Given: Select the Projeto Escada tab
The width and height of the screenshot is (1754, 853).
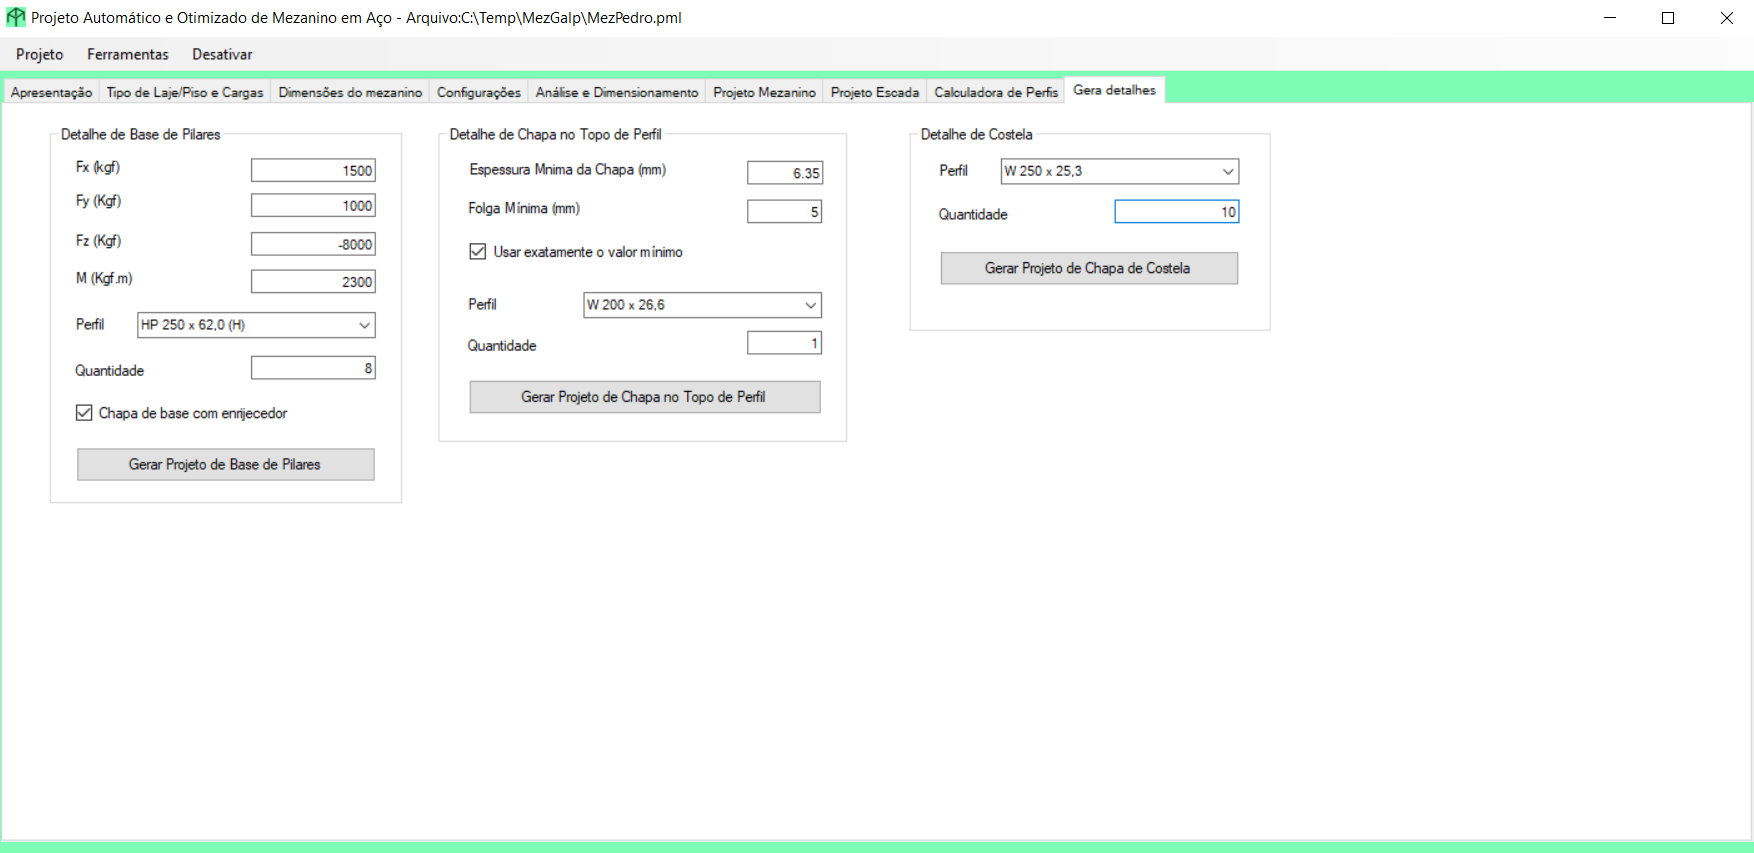Looking at the screenshot, I should tap(874, 92).
